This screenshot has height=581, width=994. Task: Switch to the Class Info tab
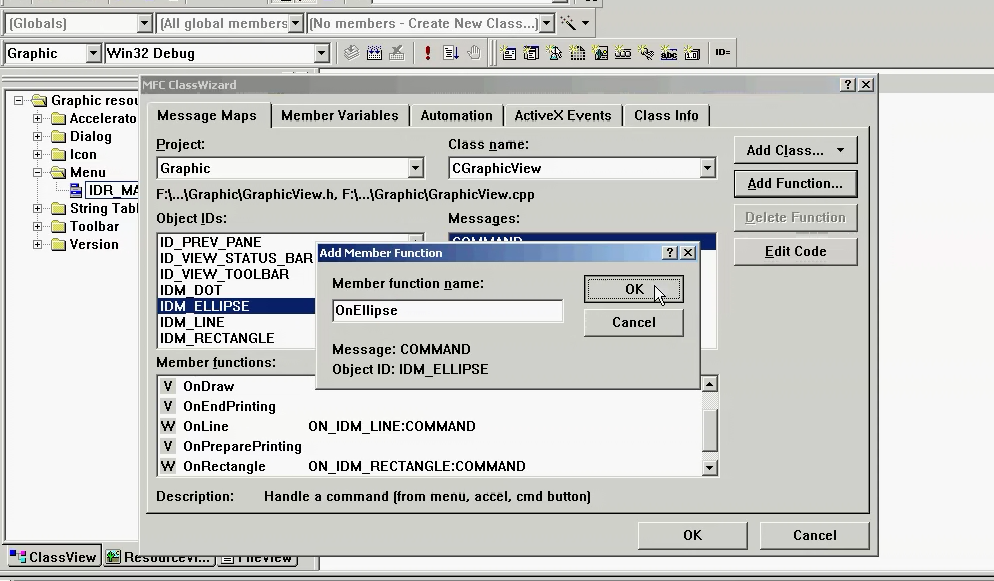666,115
